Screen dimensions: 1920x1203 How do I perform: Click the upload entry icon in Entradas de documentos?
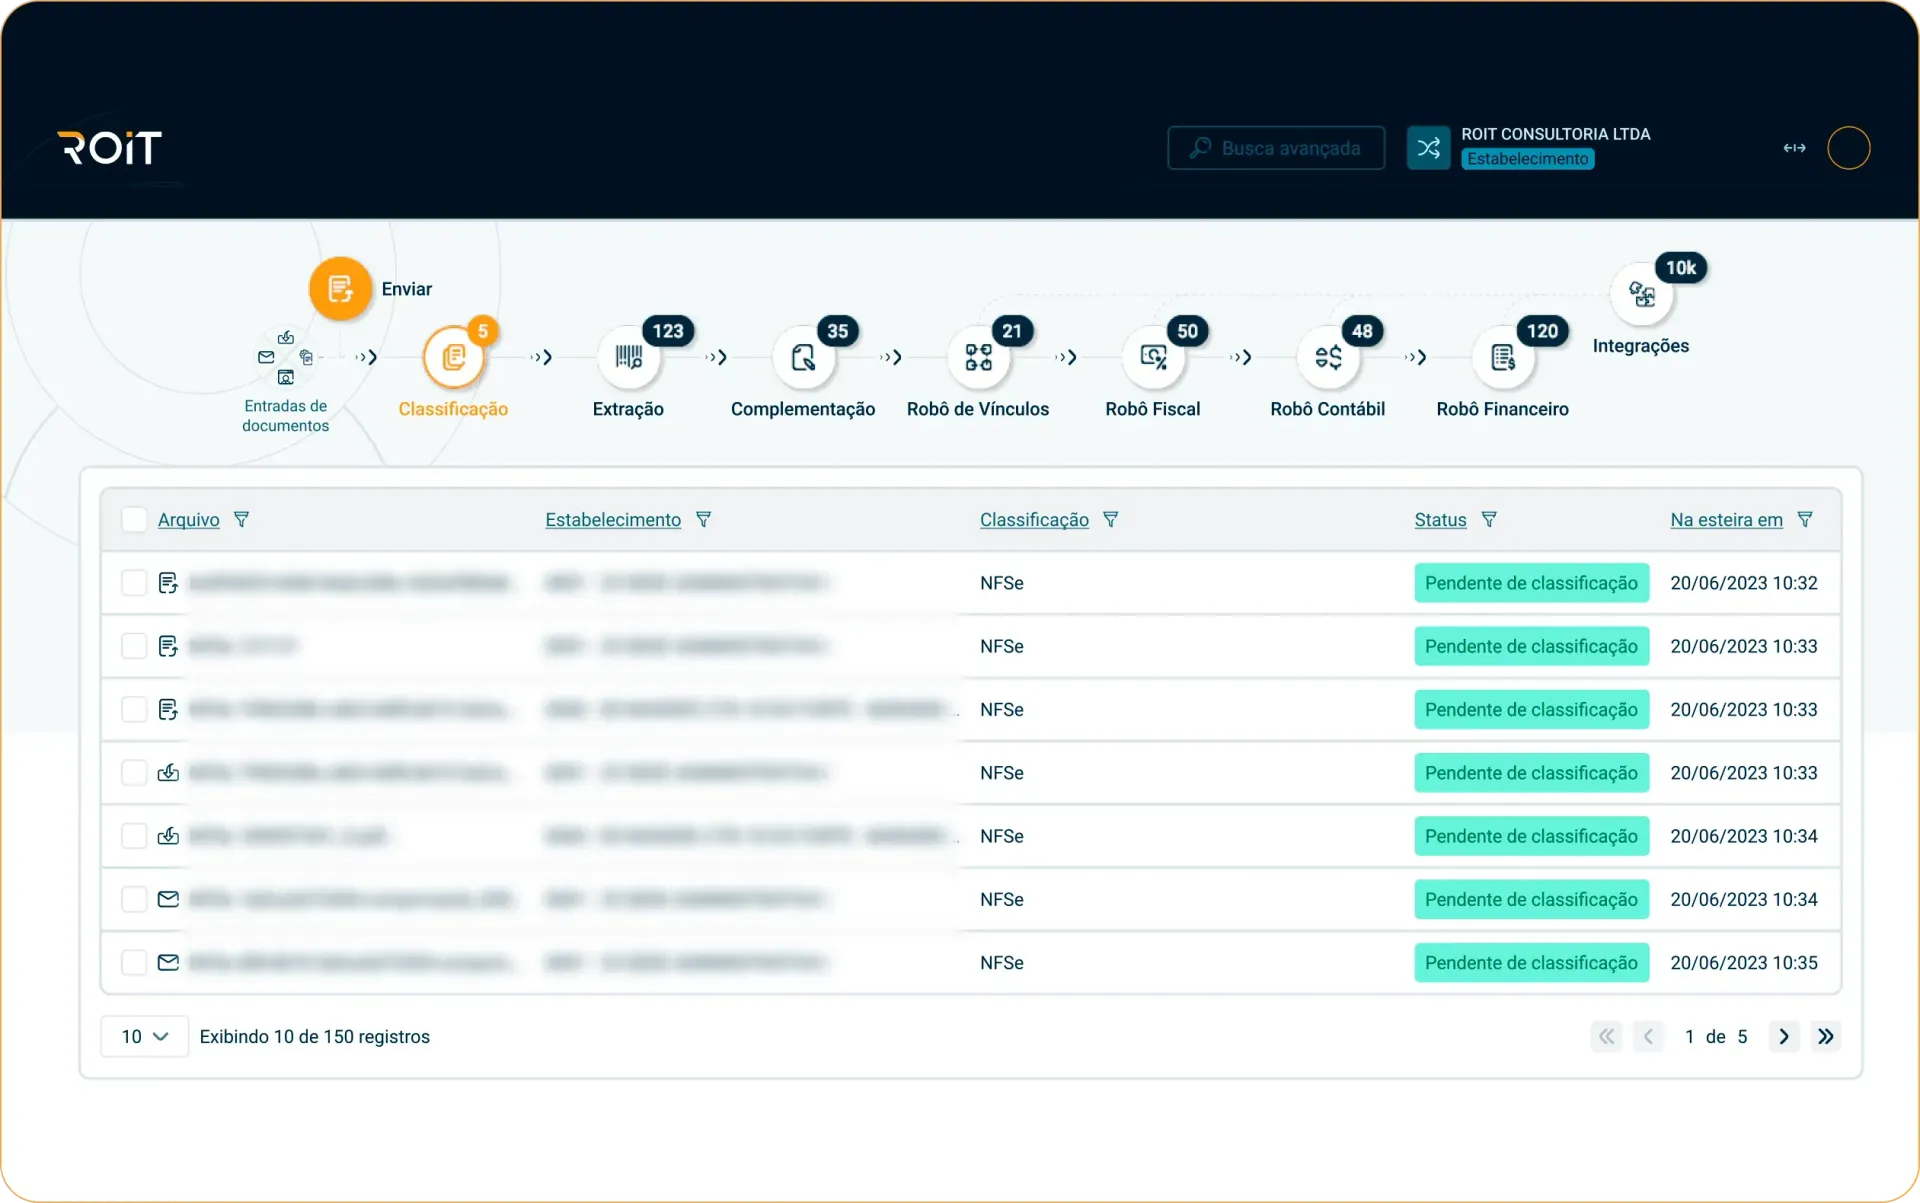click(x=286, y=337)
